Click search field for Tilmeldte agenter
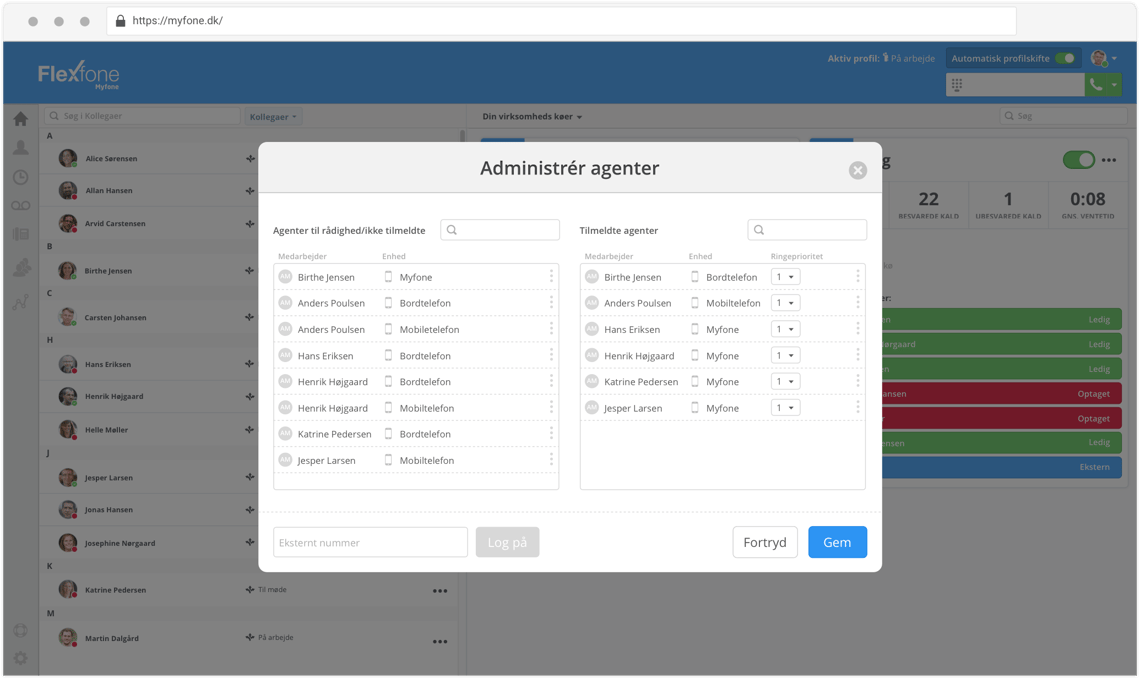This screenshot has height=679, width=1140. pyautogui.click(x=807, y=230)
